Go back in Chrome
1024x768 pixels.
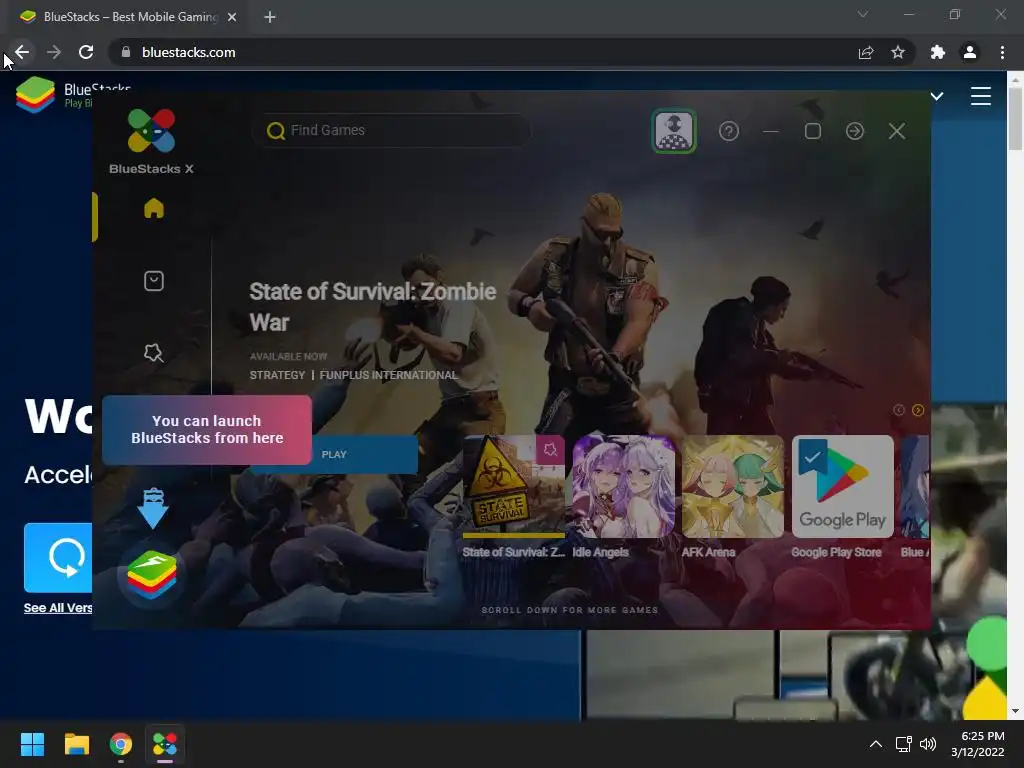[x=22, y=52]
